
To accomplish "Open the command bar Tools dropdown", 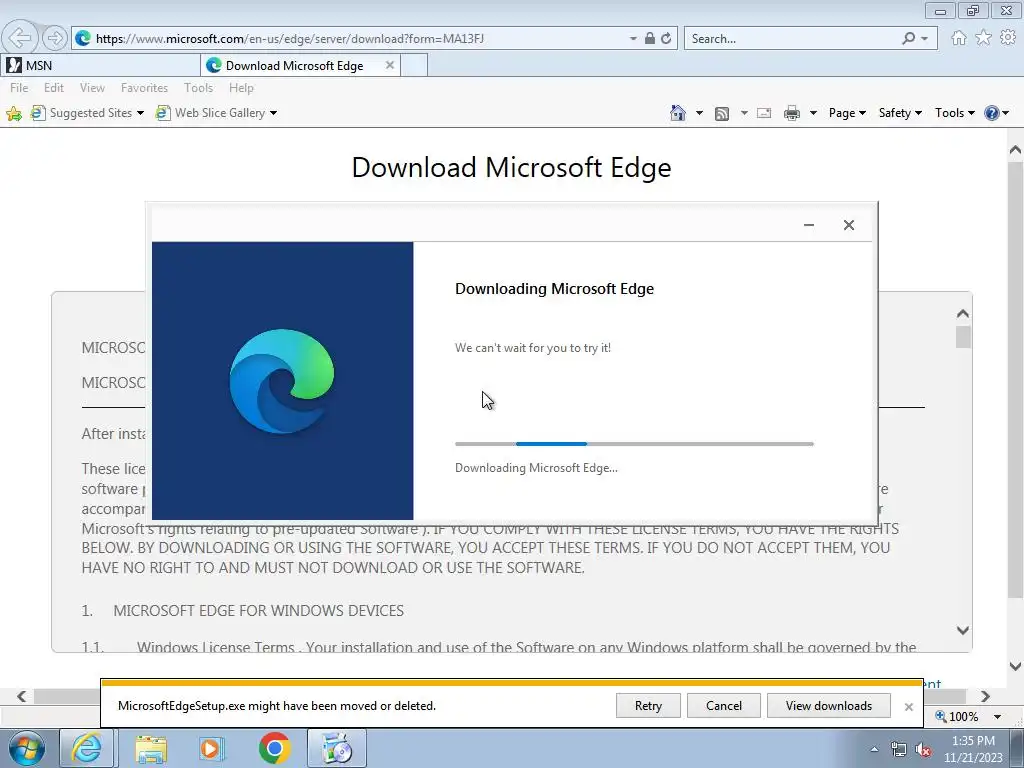I will coord(954,113).
